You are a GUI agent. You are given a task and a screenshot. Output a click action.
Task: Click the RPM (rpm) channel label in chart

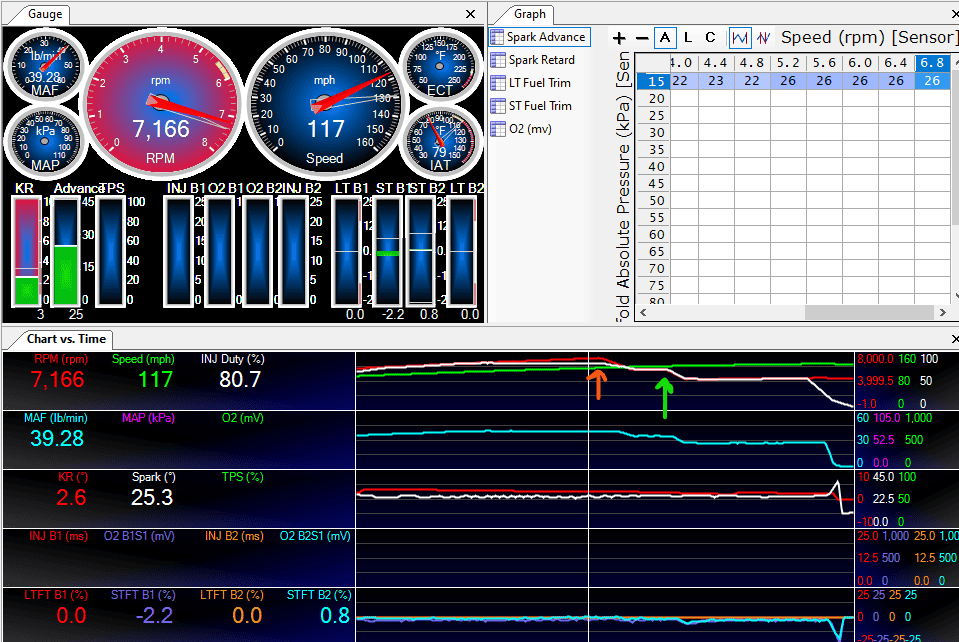pyautogui.click(x=61, y=359)
